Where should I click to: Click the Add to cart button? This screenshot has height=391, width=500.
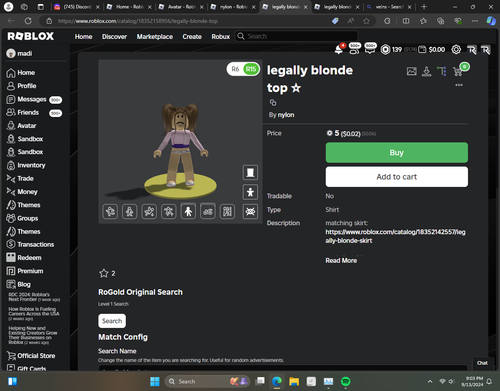click(x=397, y=177)
